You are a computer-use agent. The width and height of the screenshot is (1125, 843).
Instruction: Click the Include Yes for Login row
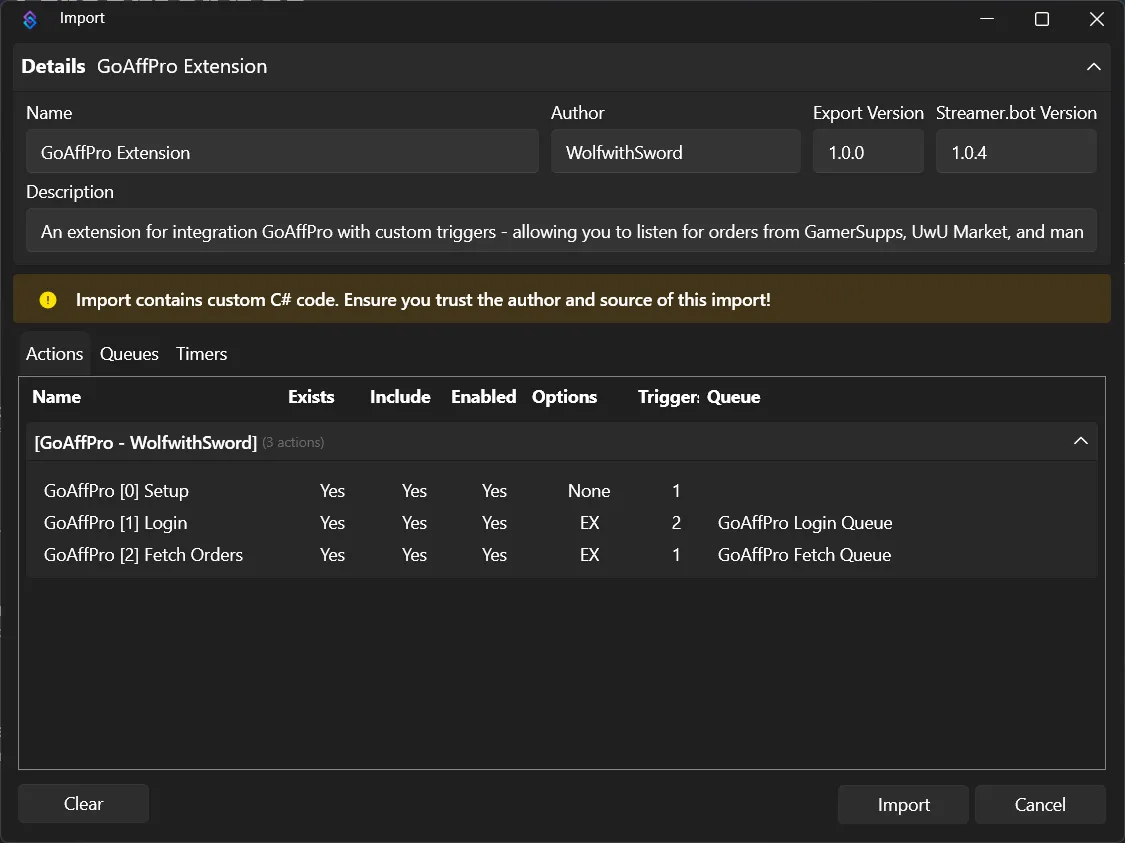tap(414, 523)
